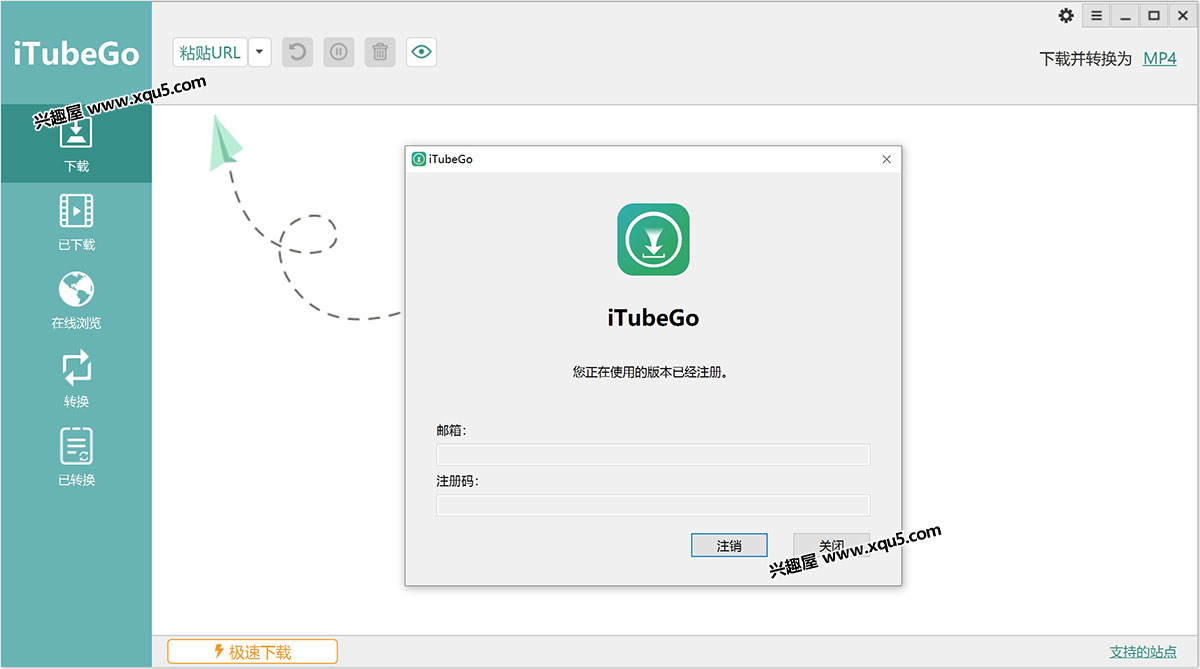
Task: Click the resume-all circular arrow icon
Action: [x=297, y=52]
